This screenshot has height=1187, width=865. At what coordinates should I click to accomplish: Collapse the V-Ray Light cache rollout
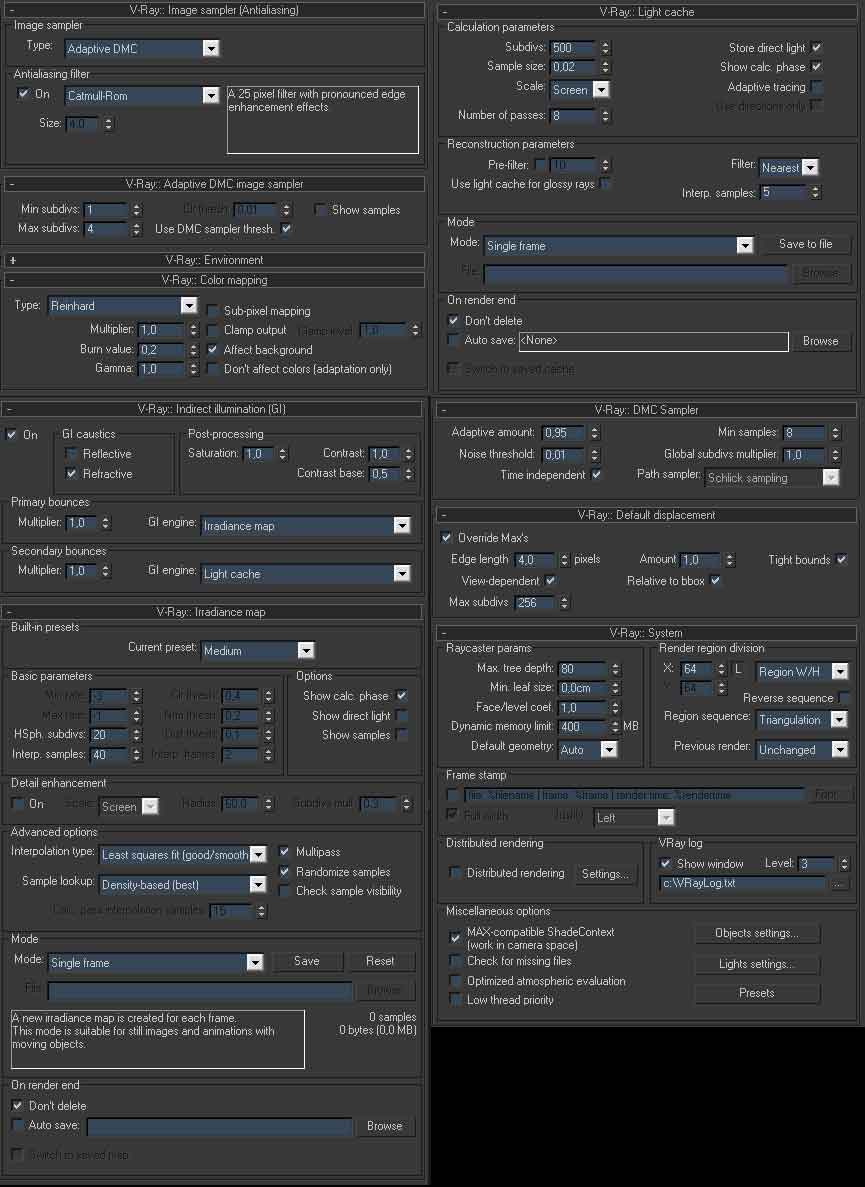444,12
